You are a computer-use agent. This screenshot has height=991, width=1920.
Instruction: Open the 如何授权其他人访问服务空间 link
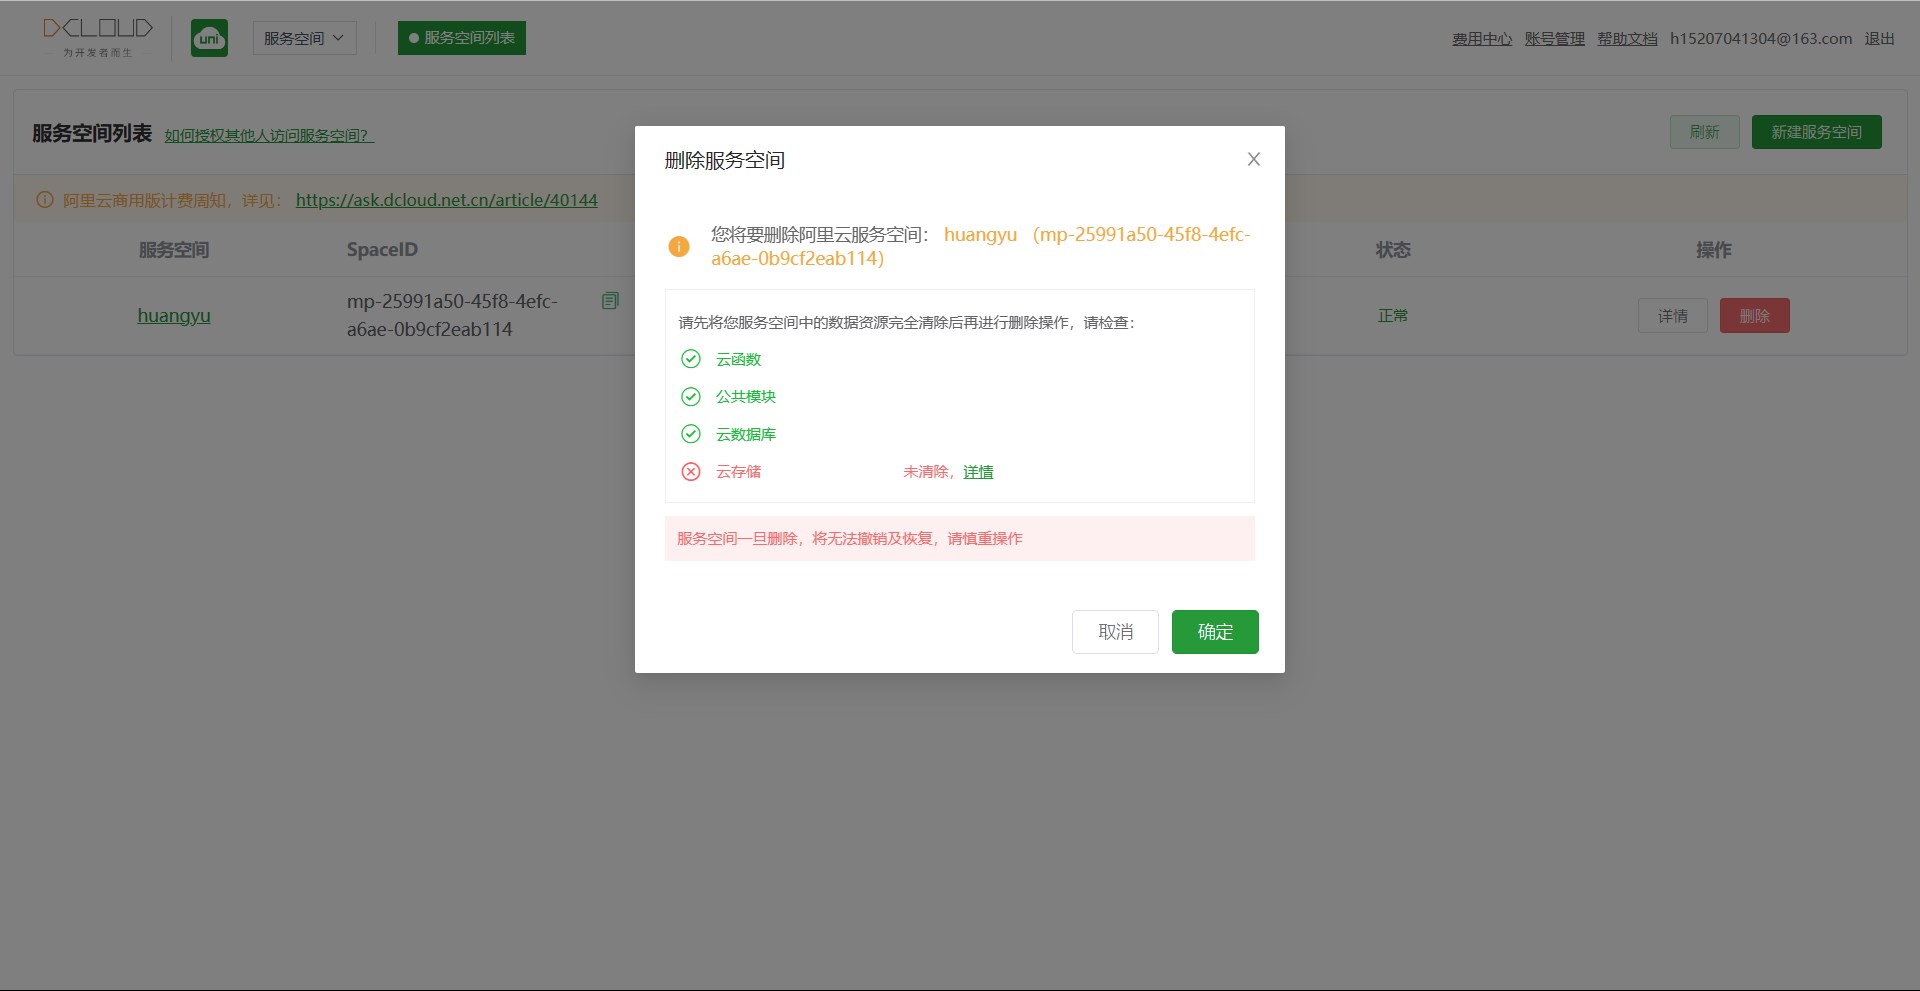269,135
